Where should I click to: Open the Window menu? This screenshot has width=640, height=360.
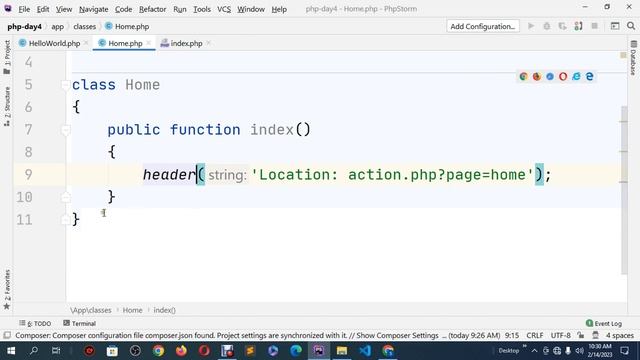click(251, 9)
